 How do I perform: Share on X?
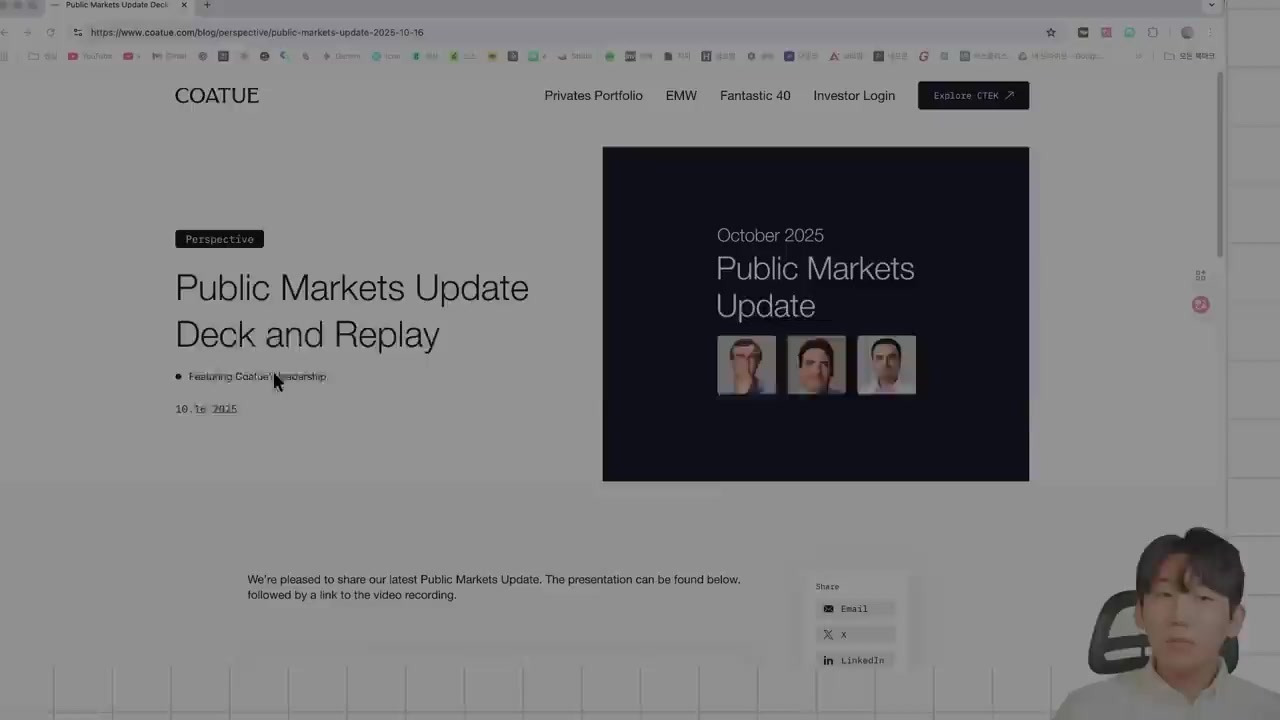[x=855, y=635]
